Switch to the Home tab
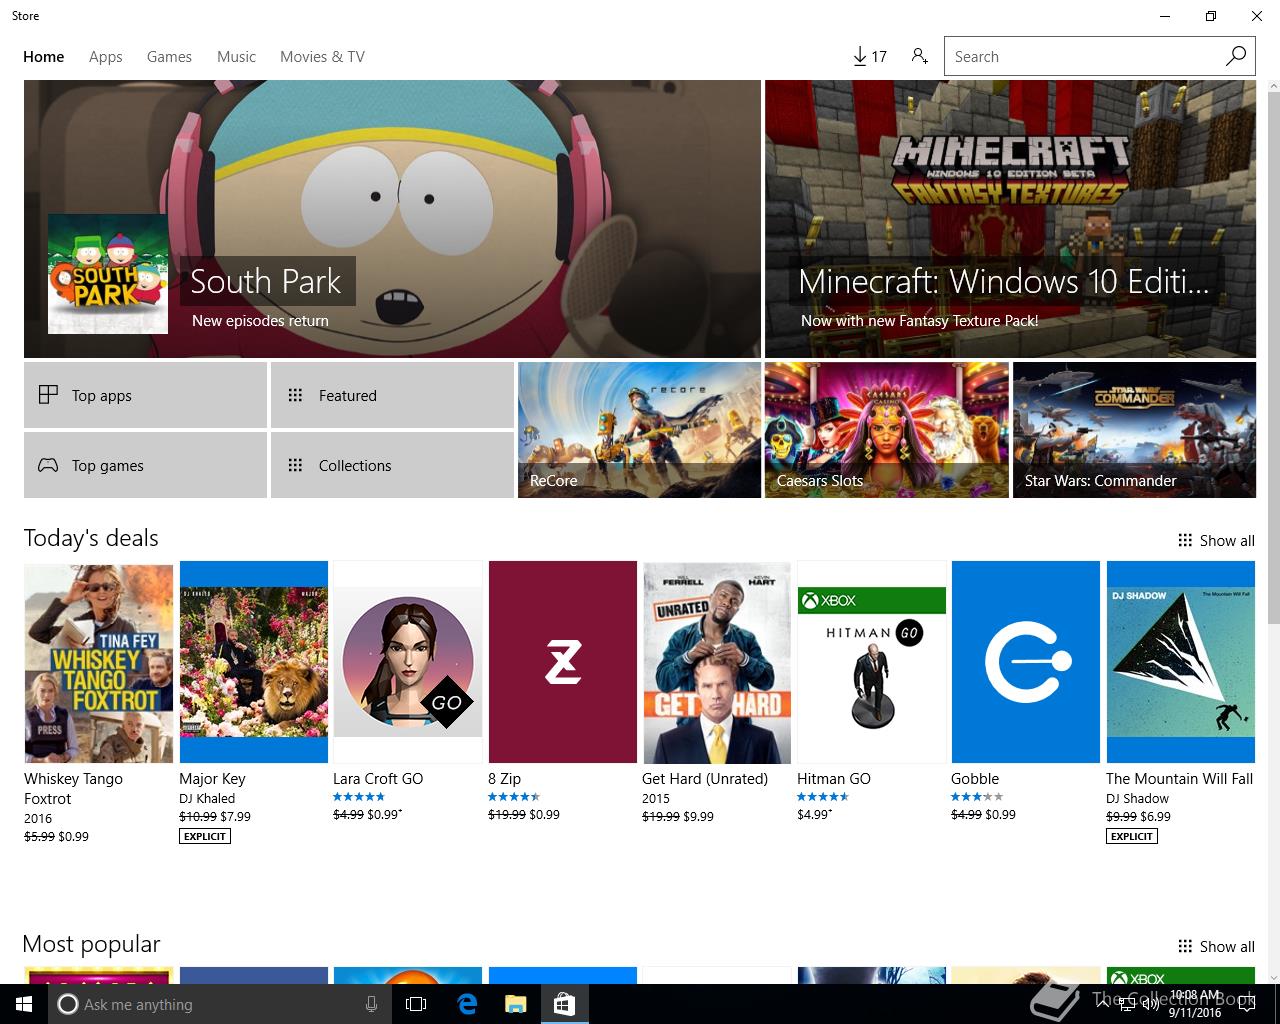Image resolution: width=1280 pixels, height=1024 pixels. [44, 57]
